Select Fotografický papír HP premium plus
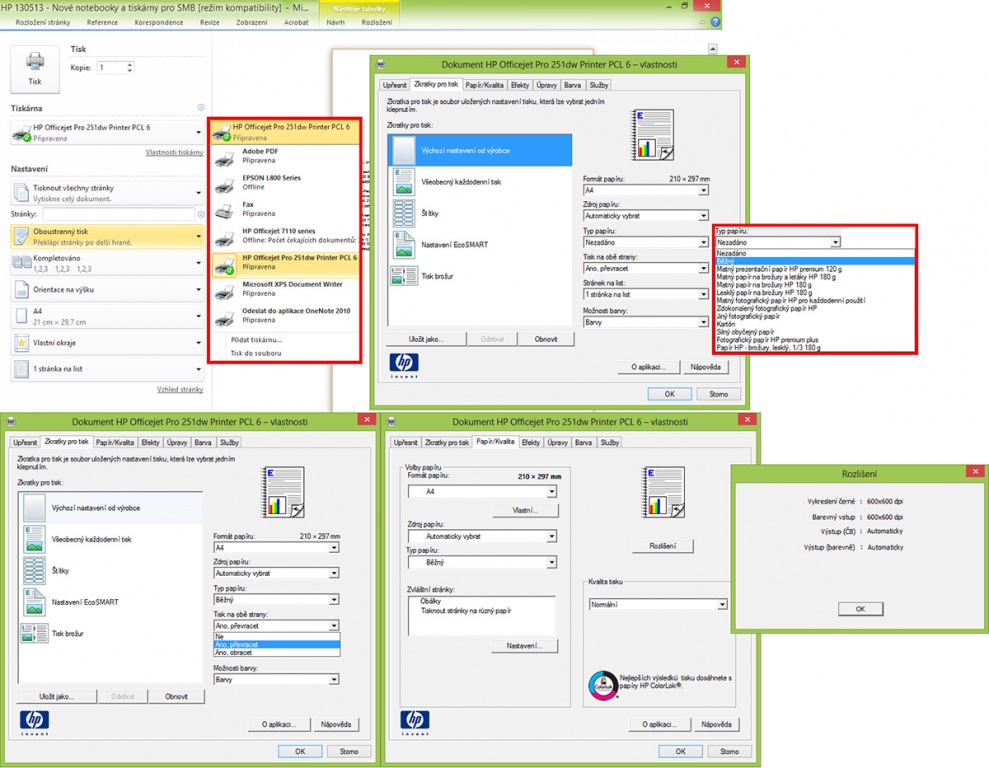The image size is (989, 768). click(814, 339)
